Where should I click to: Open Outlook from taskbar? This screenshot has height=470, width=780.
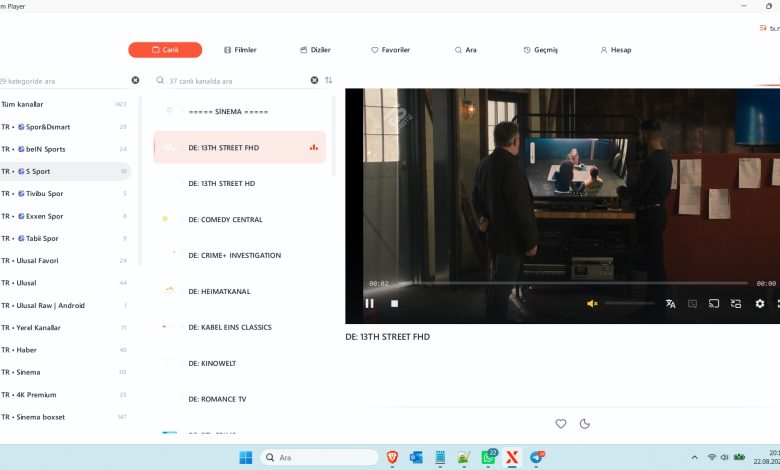(416, 458)
